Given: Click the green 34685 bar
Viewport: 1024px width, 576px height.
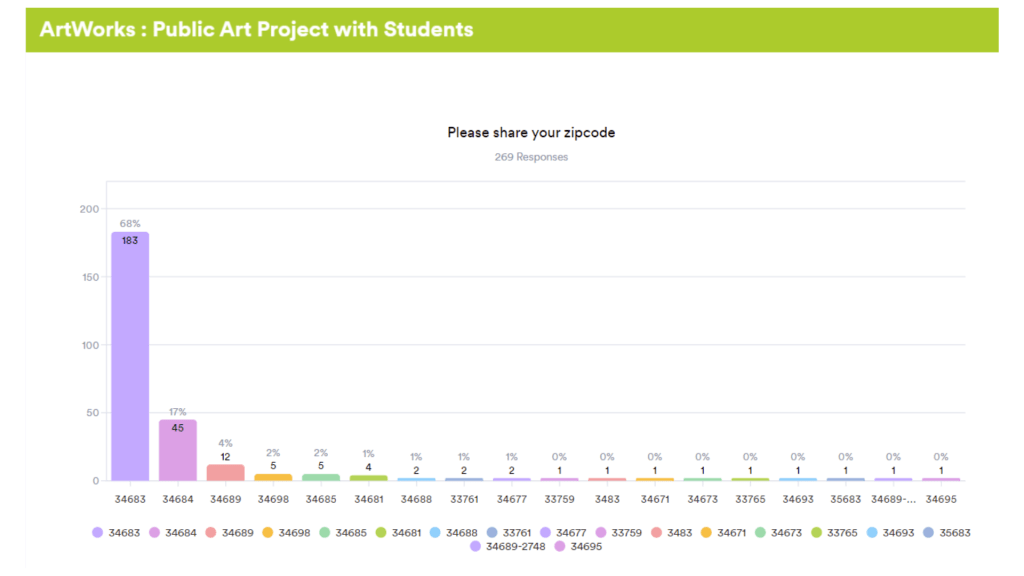Looking at the screenshot, I should point(321,477).
